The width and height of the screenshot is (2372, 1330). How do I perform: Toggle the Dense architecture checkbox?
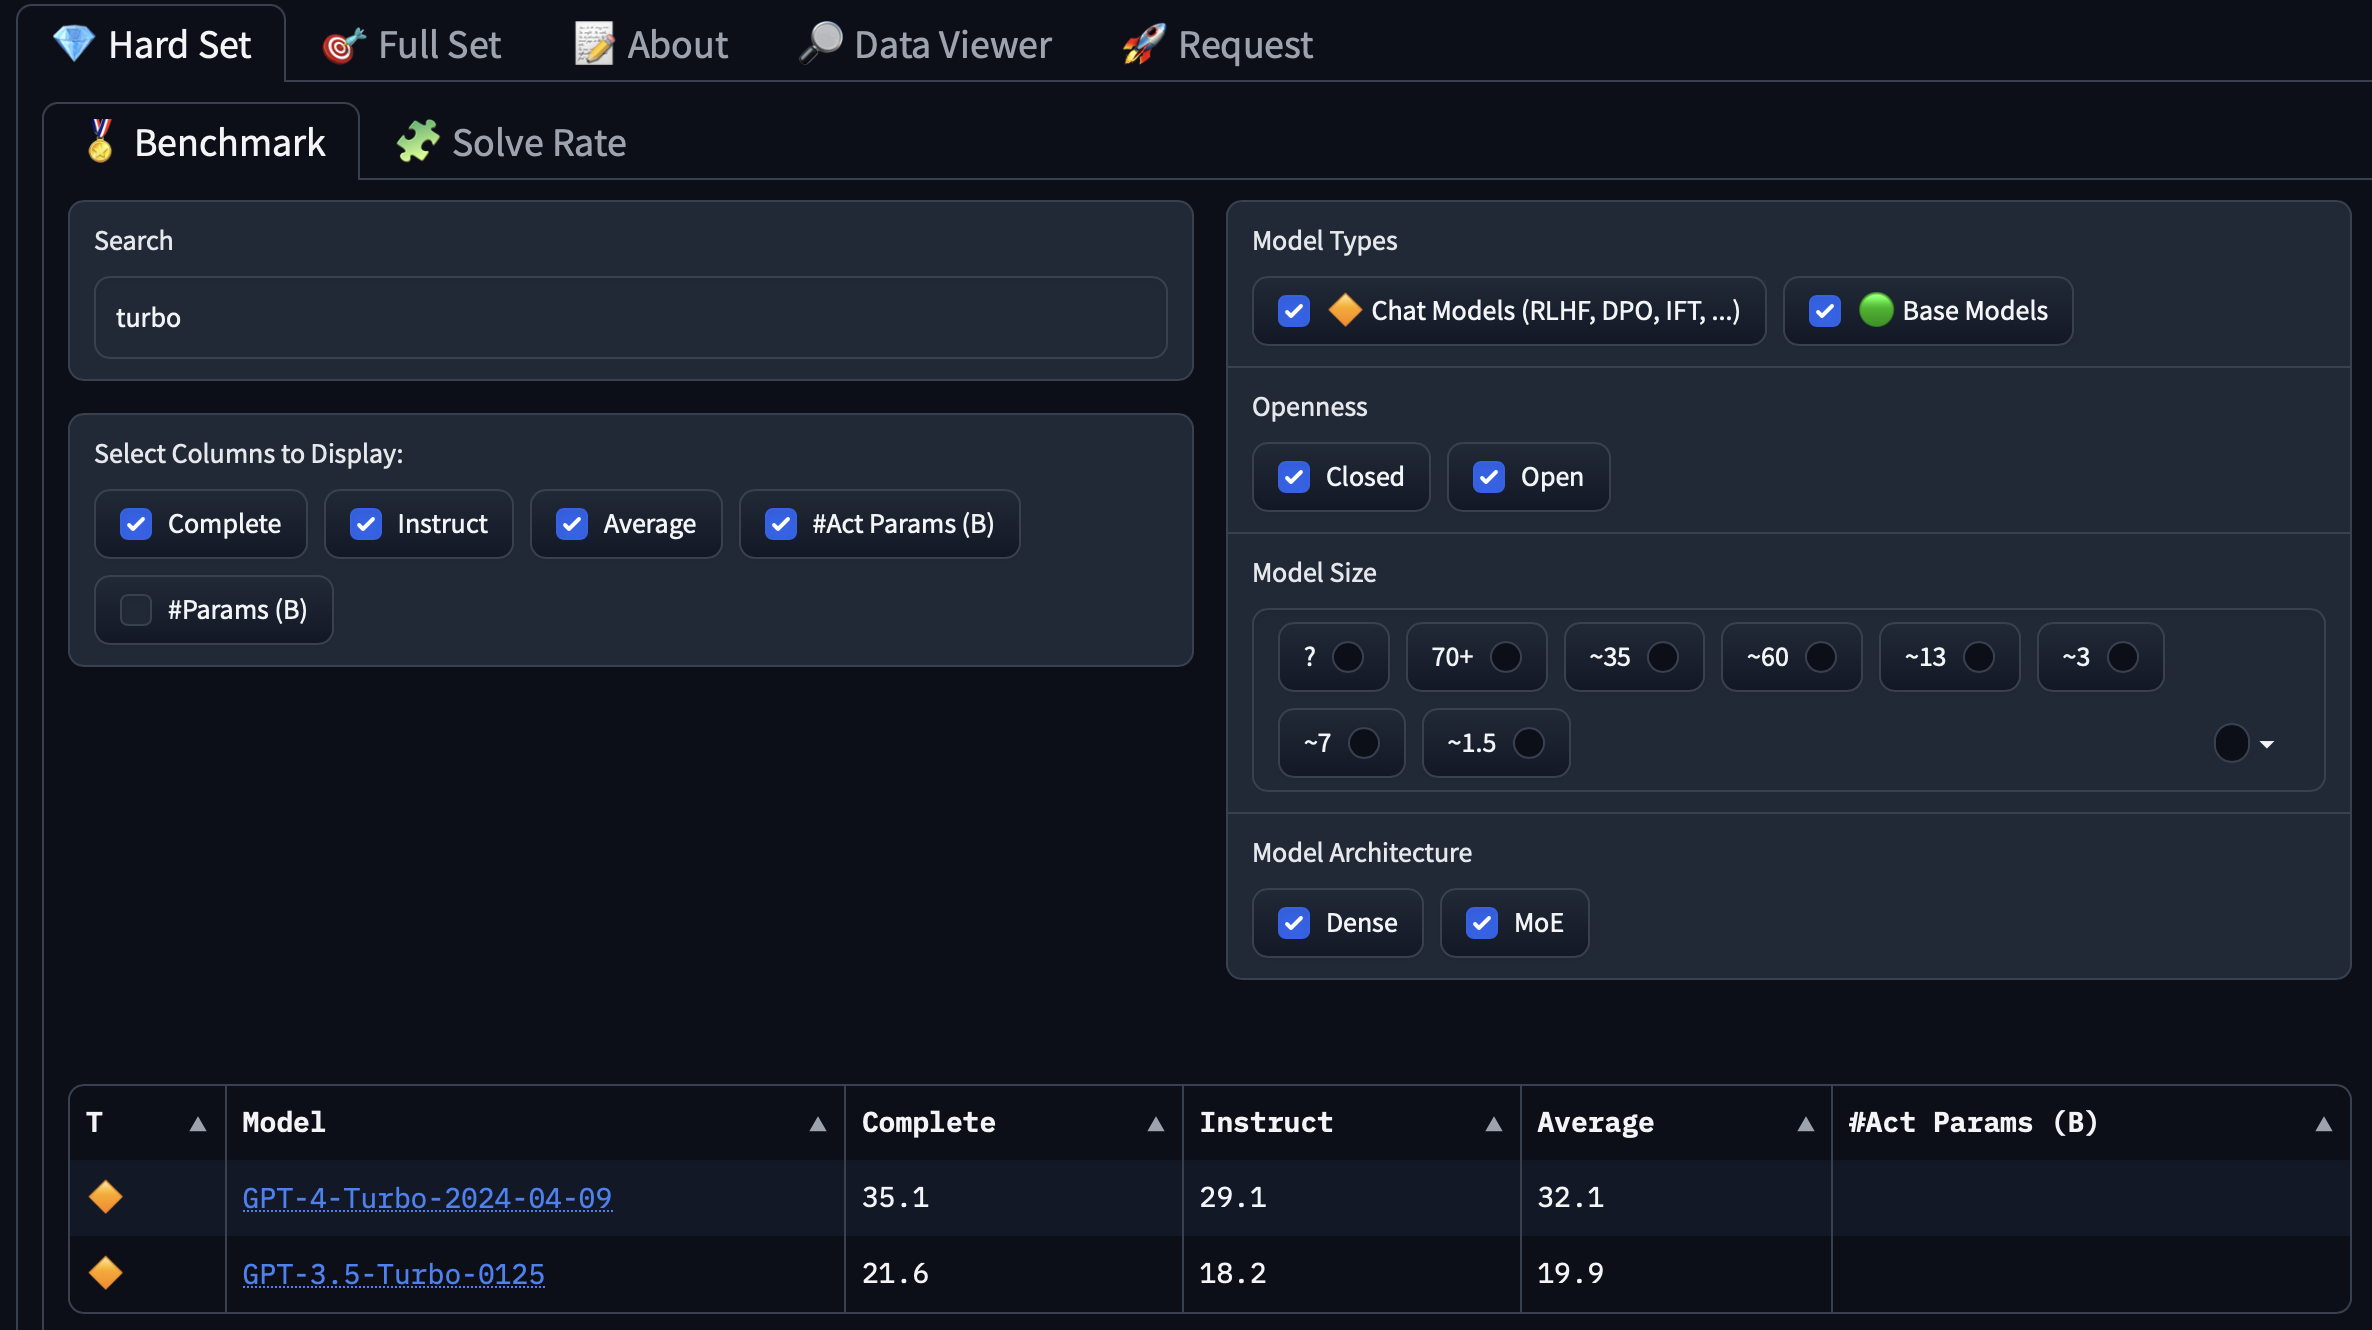coord(1294,923)
